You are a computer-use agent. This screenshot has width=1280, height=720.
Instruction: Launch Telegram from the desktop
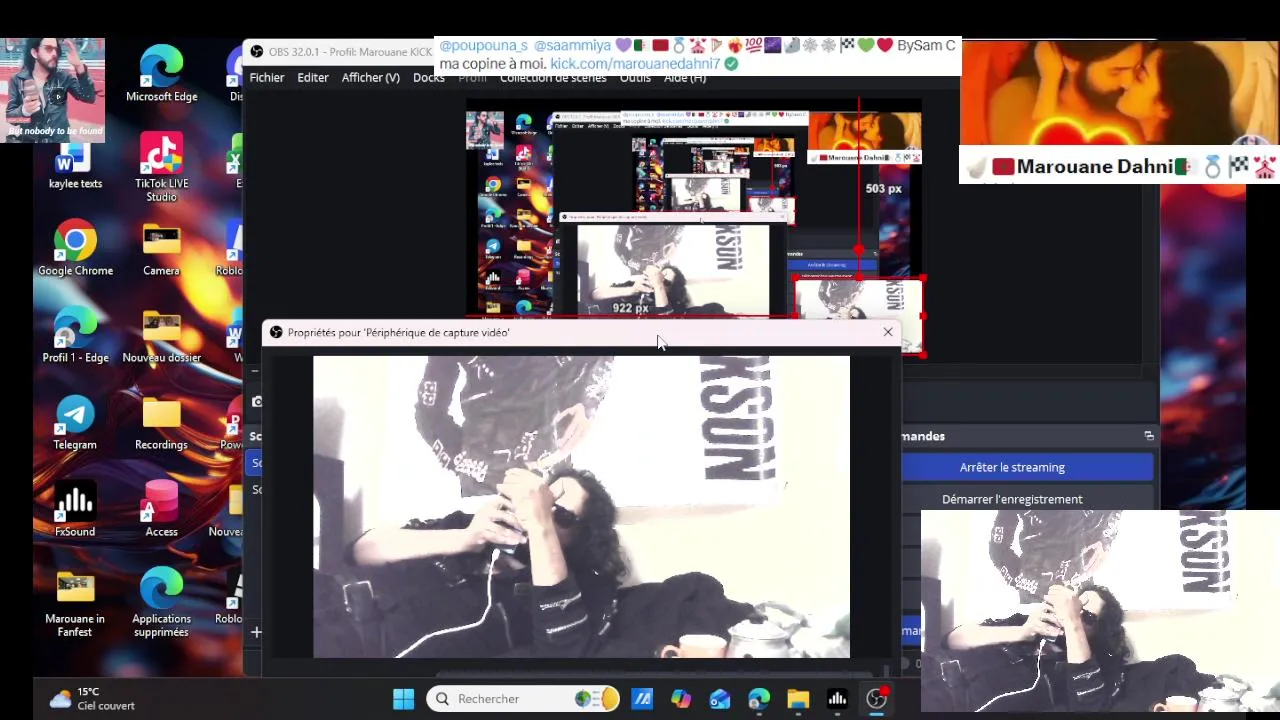[75, 422]
